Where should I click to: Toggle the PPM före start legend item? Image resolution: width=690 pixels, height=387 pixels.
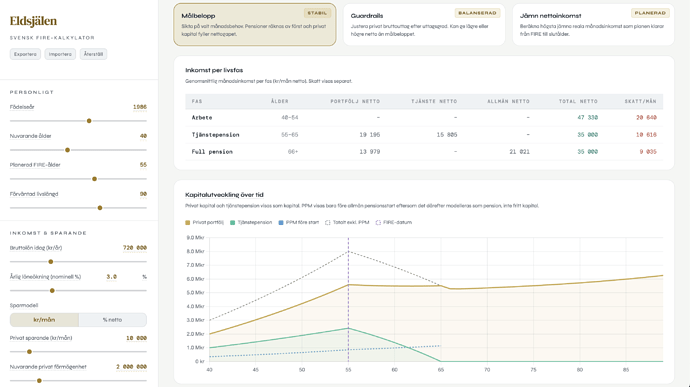(299, 222)
